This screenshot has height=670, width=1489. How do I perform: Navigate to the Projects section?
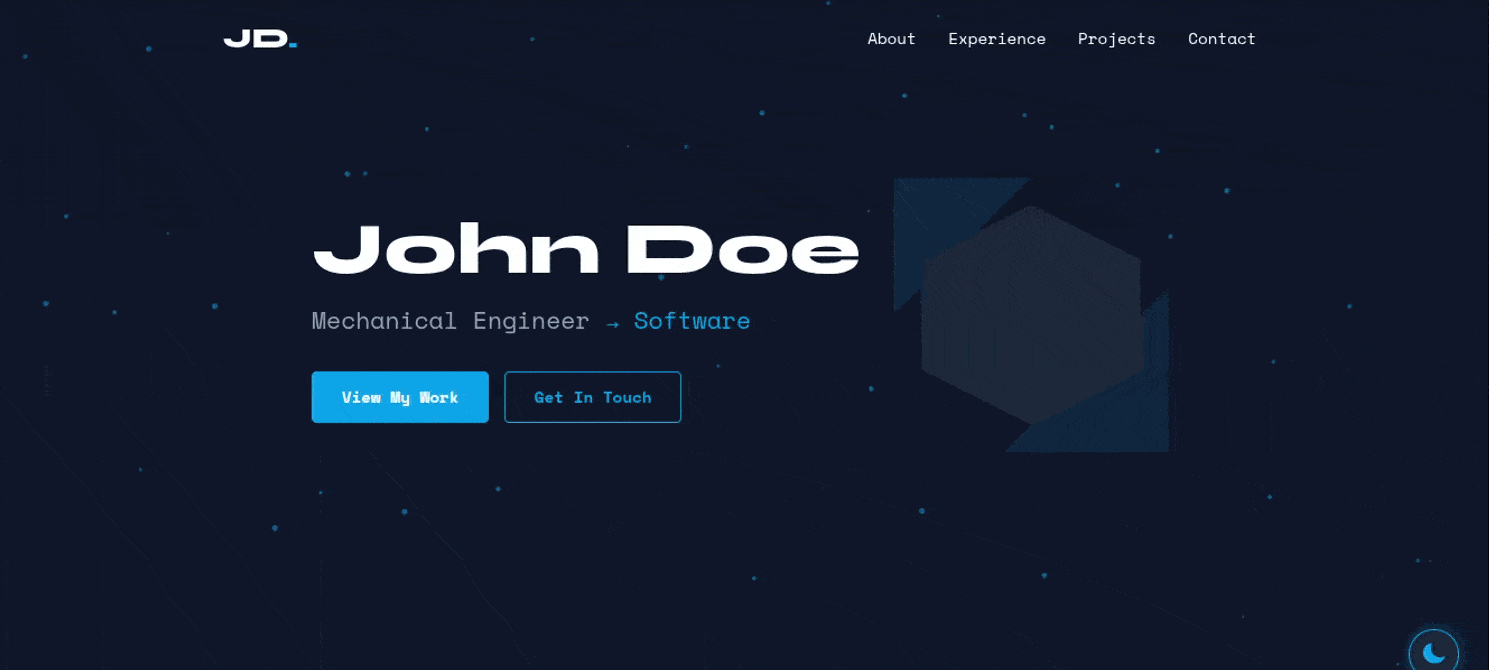[x=1116, y=39]
